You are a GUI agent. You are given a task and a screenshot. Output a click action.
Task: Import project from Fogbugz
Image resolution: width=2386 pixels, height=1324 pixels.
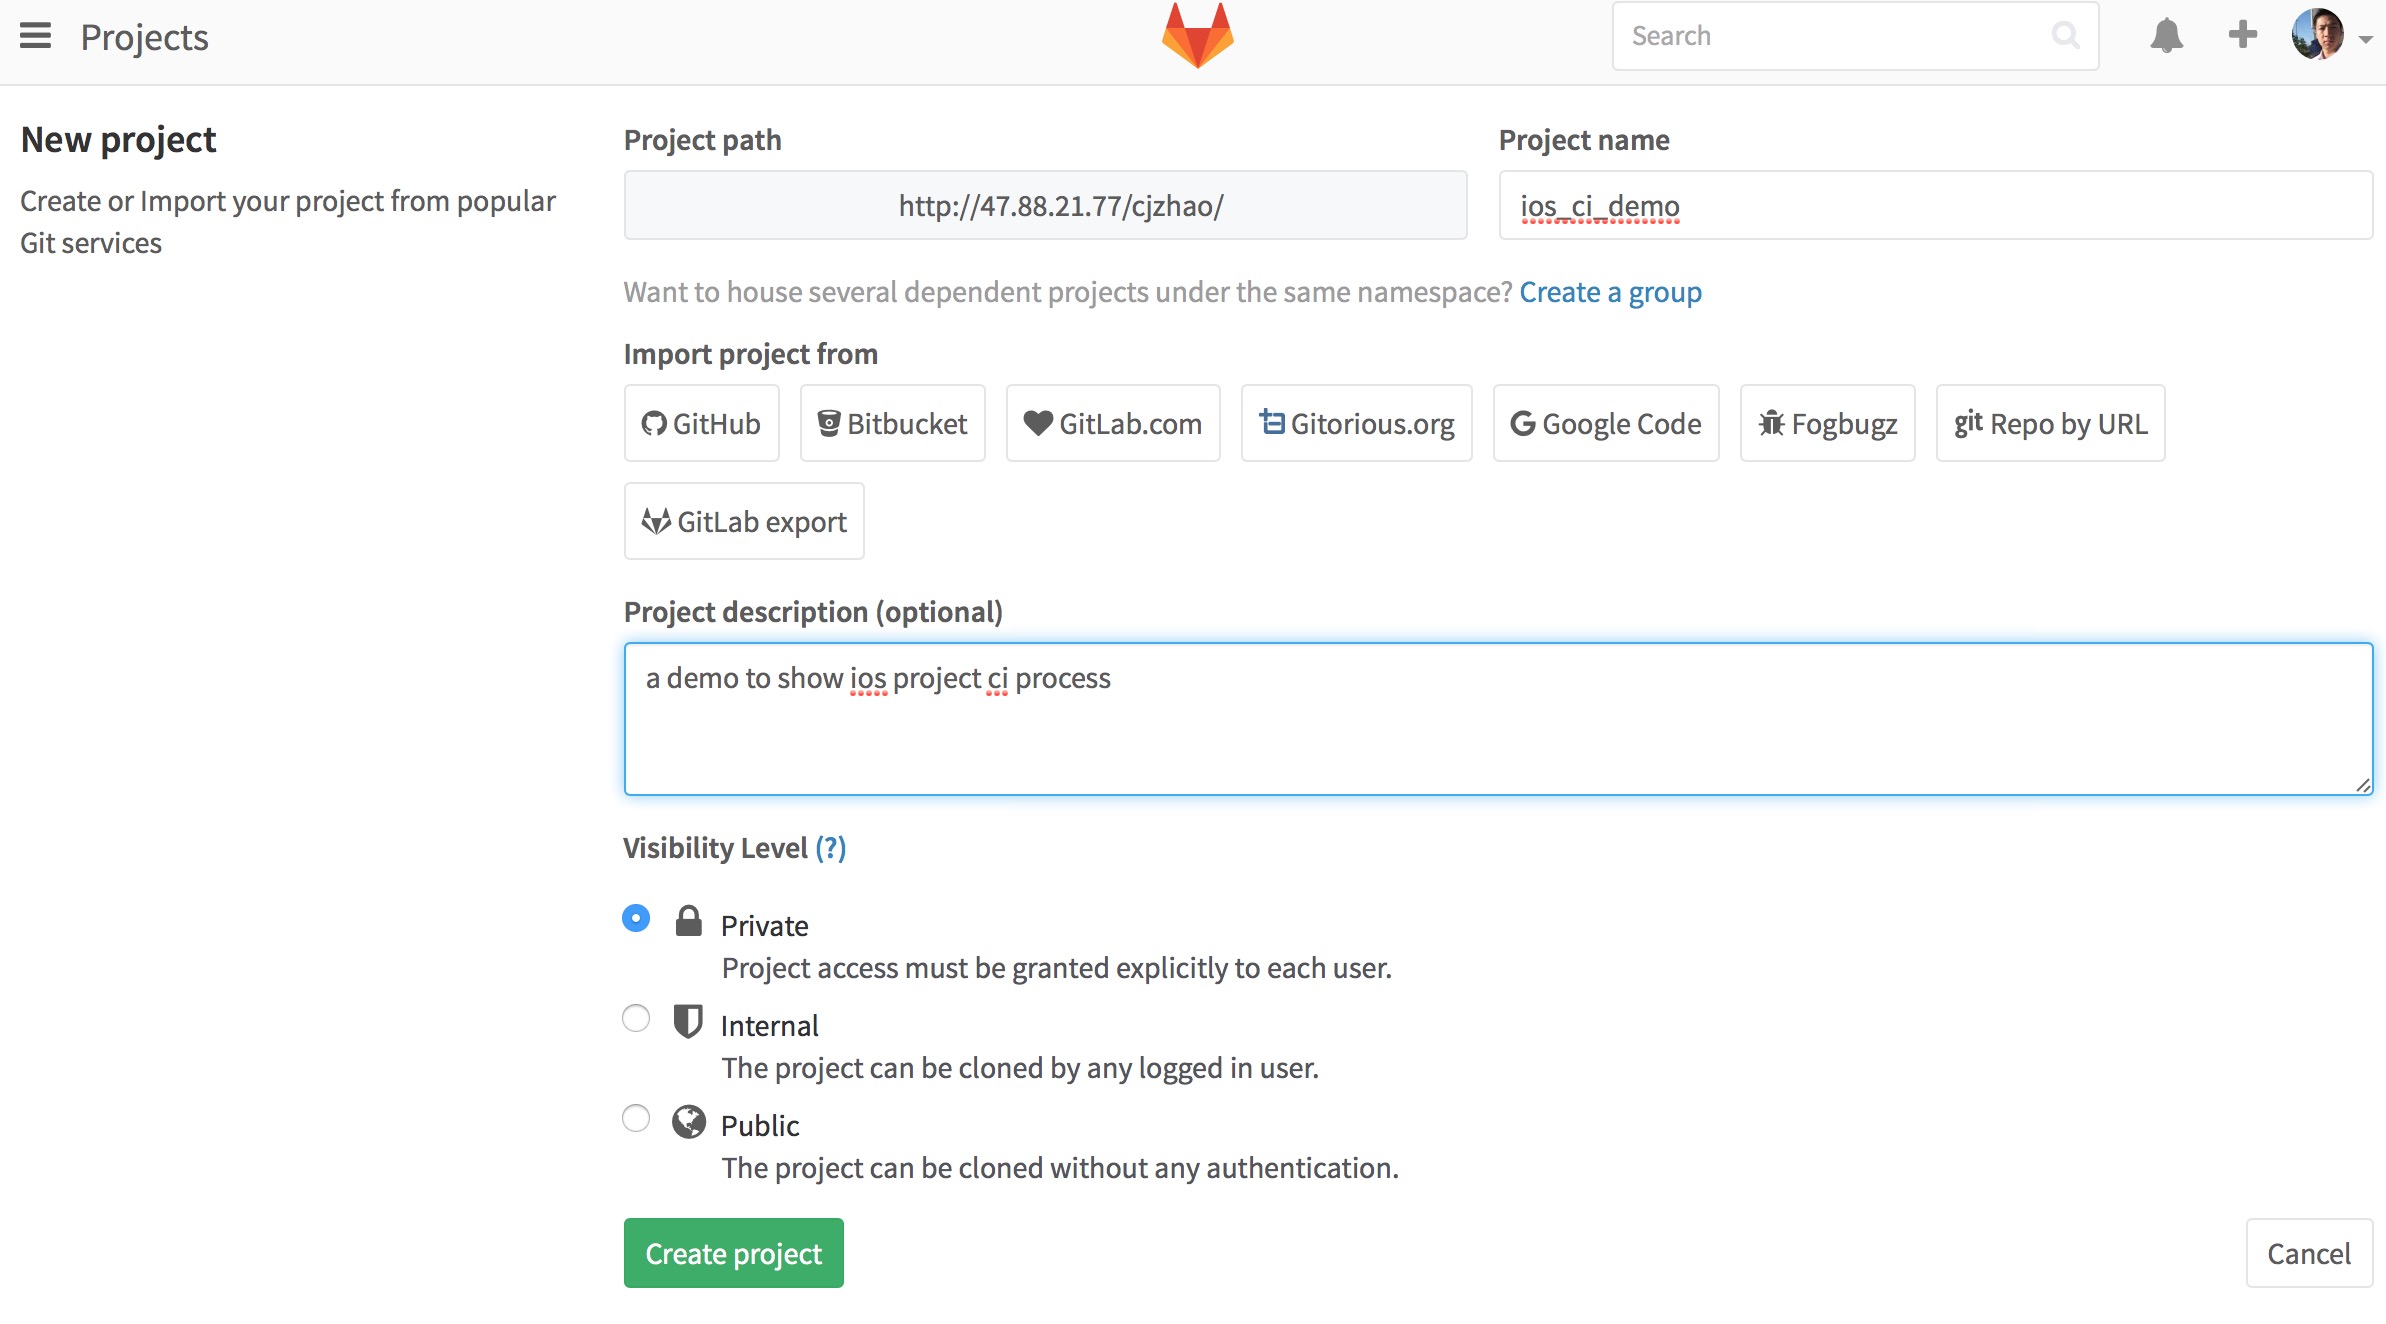tap(1826, 423)
